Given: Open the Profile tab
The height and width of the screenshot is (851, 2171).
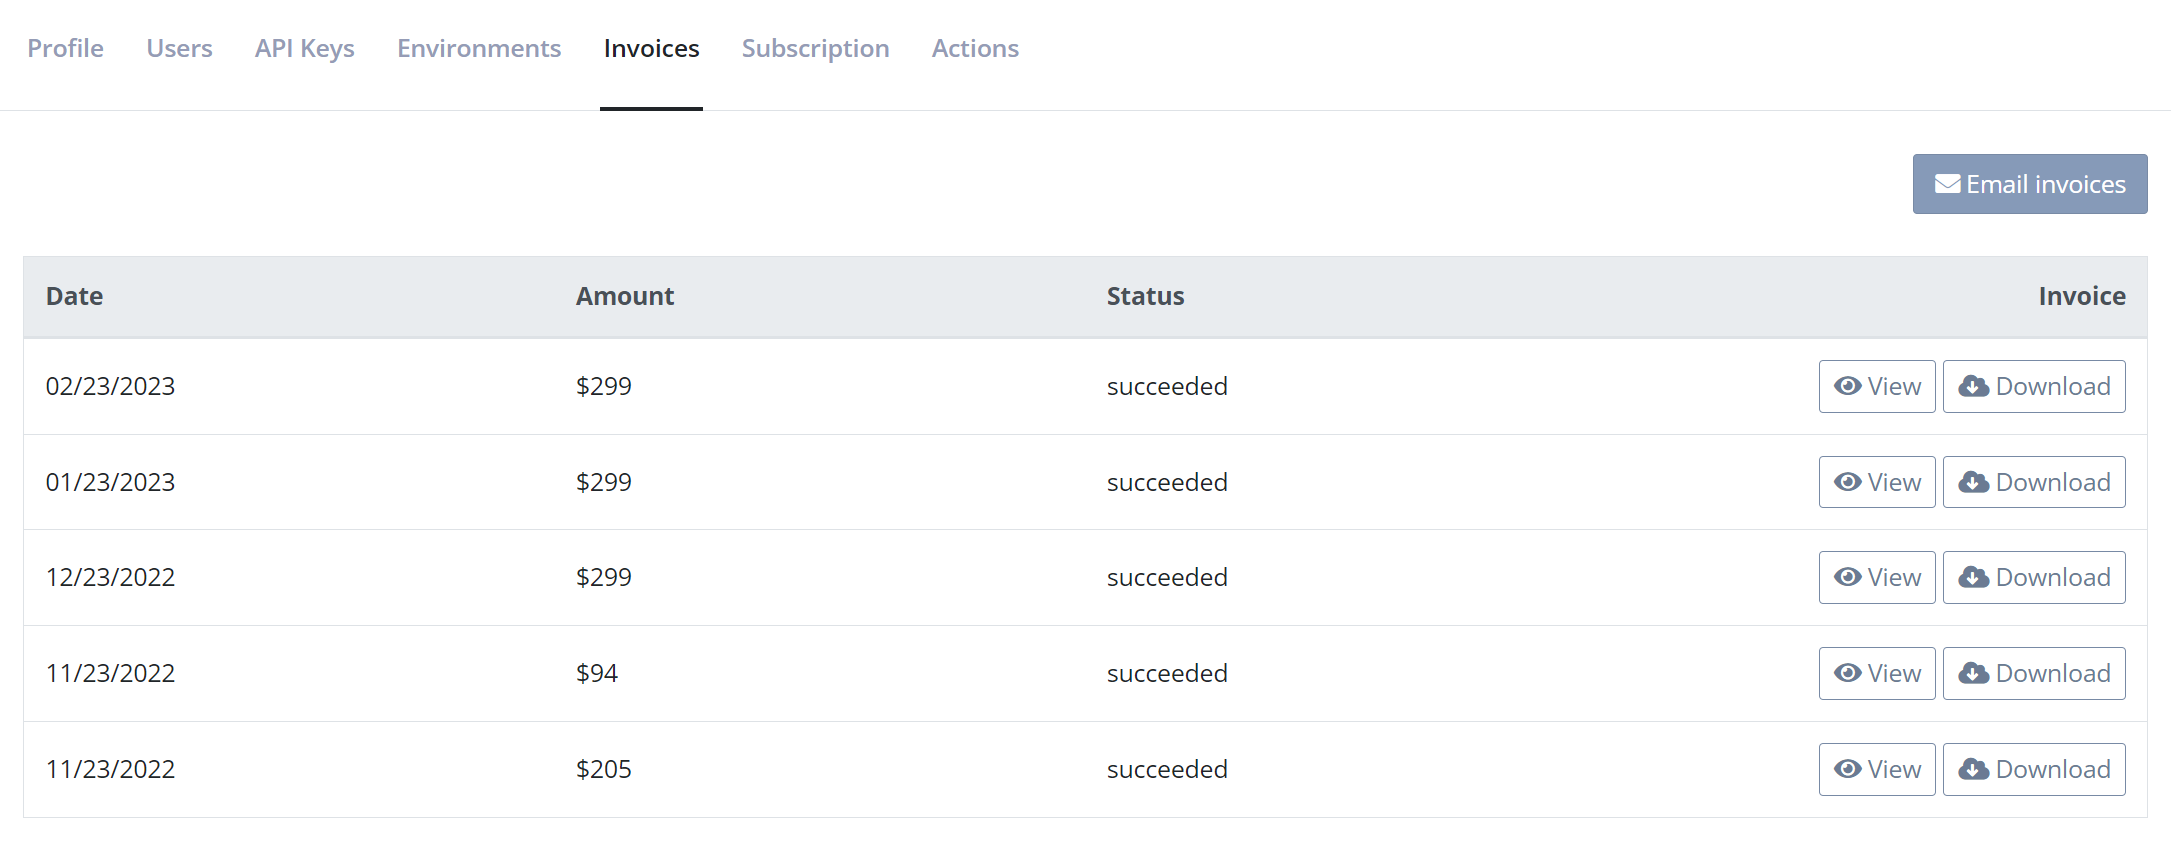Looking at the screenshot, I should coord(65,48).
